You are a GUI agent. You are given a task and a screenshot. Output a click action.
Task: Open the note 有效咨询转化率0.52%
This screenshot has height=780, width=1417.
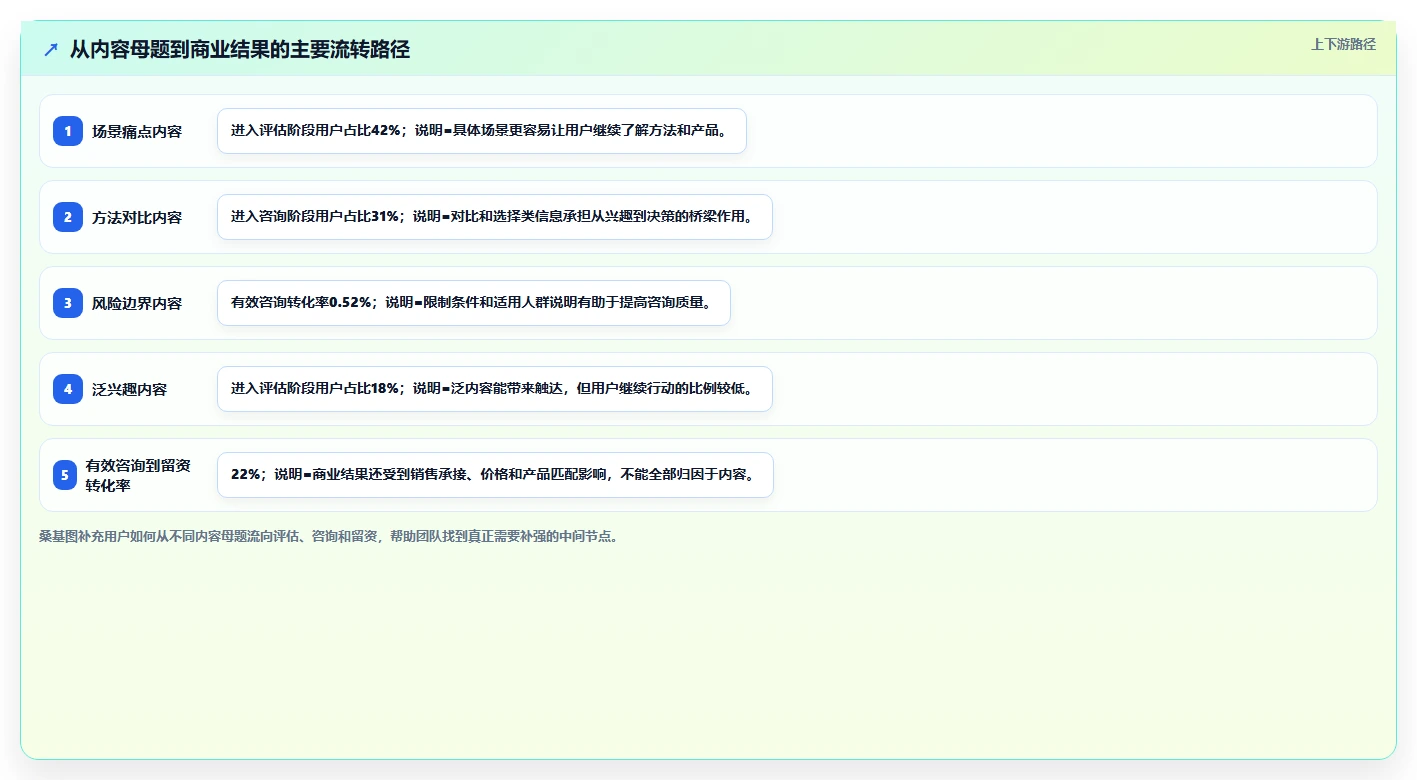(x=474, y=303)
